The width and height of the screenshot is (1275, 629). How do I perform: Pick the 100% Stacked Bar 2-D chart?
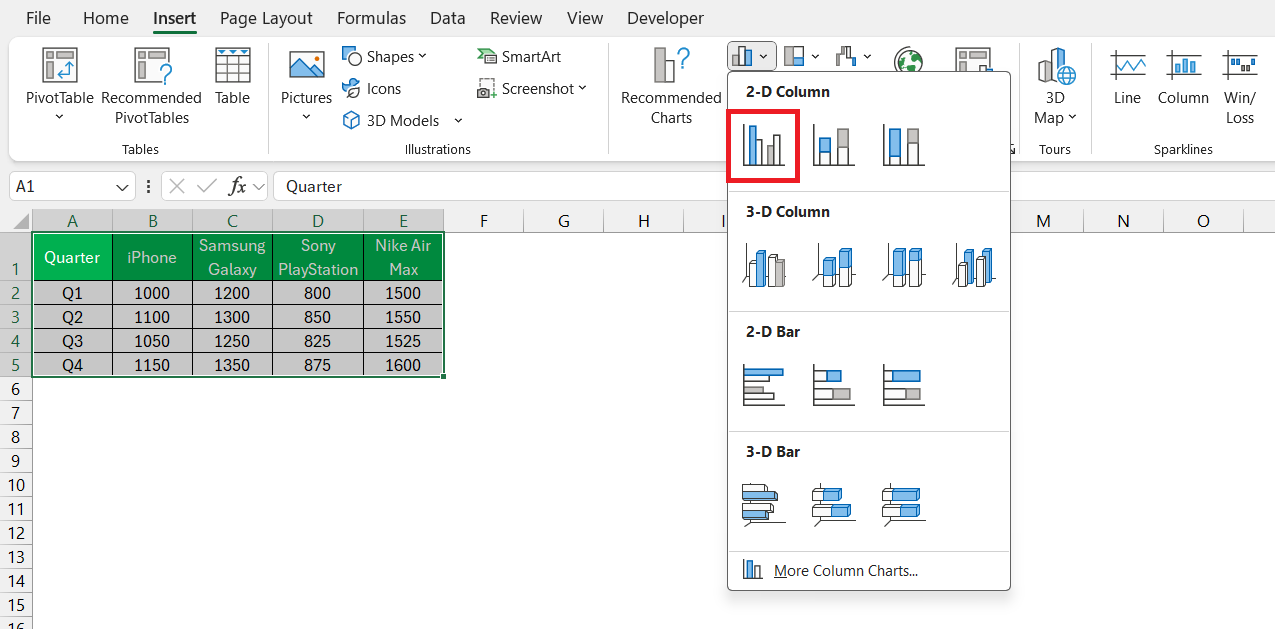click(x=903, y=386)
